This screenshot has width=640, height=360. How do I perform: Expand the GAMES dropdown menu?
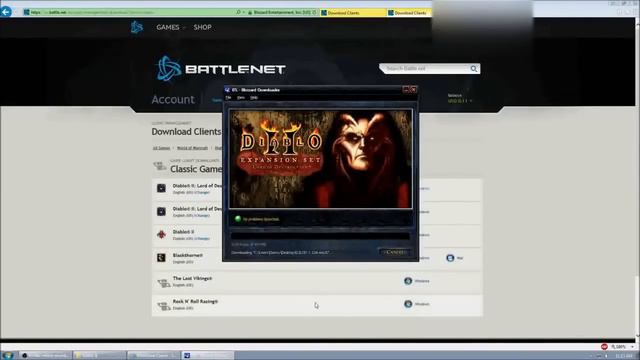171,27
